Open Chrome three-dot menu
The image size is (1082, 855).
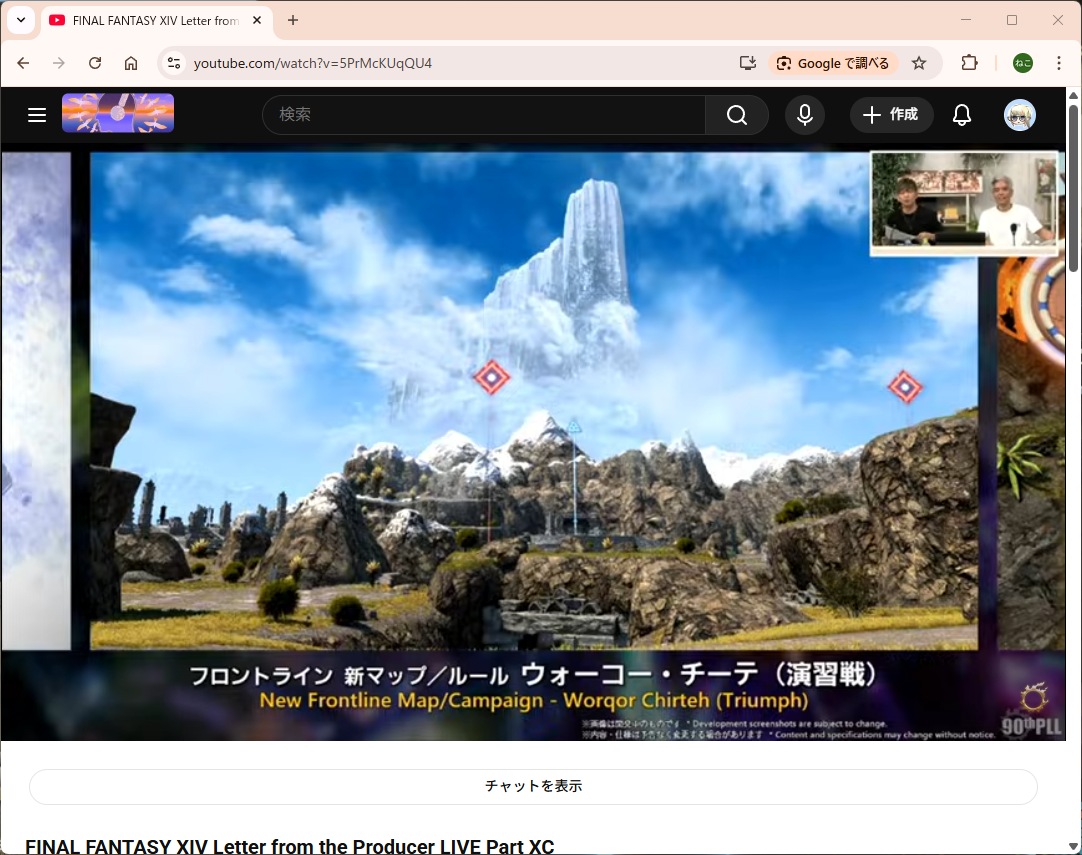click(x=1059, y=63)
